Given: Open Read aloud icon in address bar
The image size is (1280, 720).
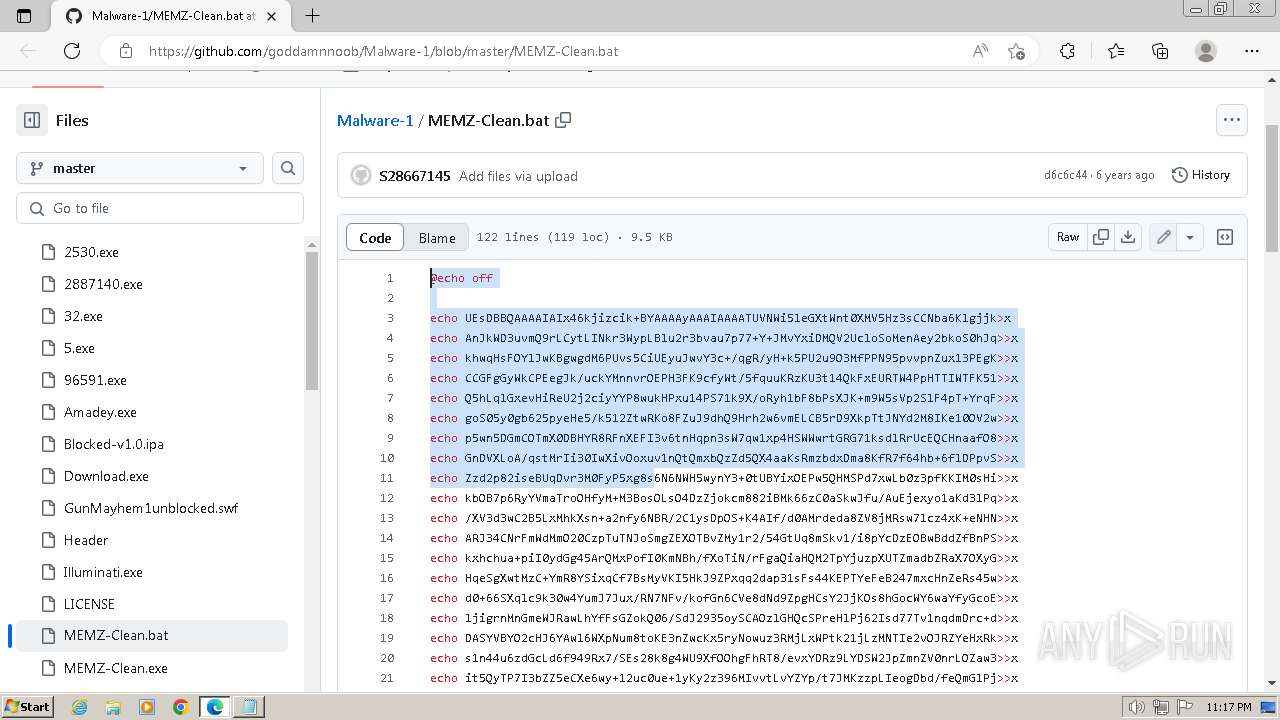Looking at the screenshot, I should click(980, 51).
